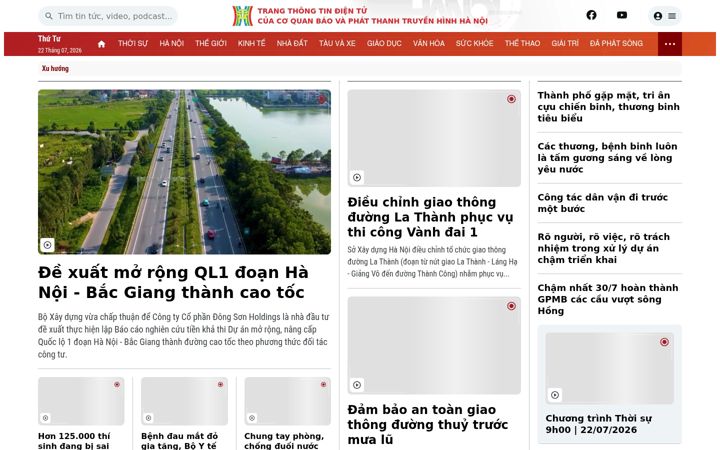Live badge on La Thành article thumbnail
Screen dimensions: 720x450
click(x=511, y=99)
